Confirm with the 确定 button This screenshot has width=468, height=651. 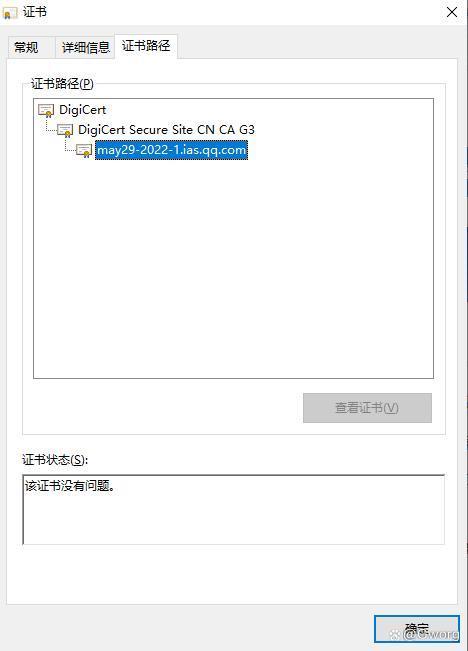point(417,629)
